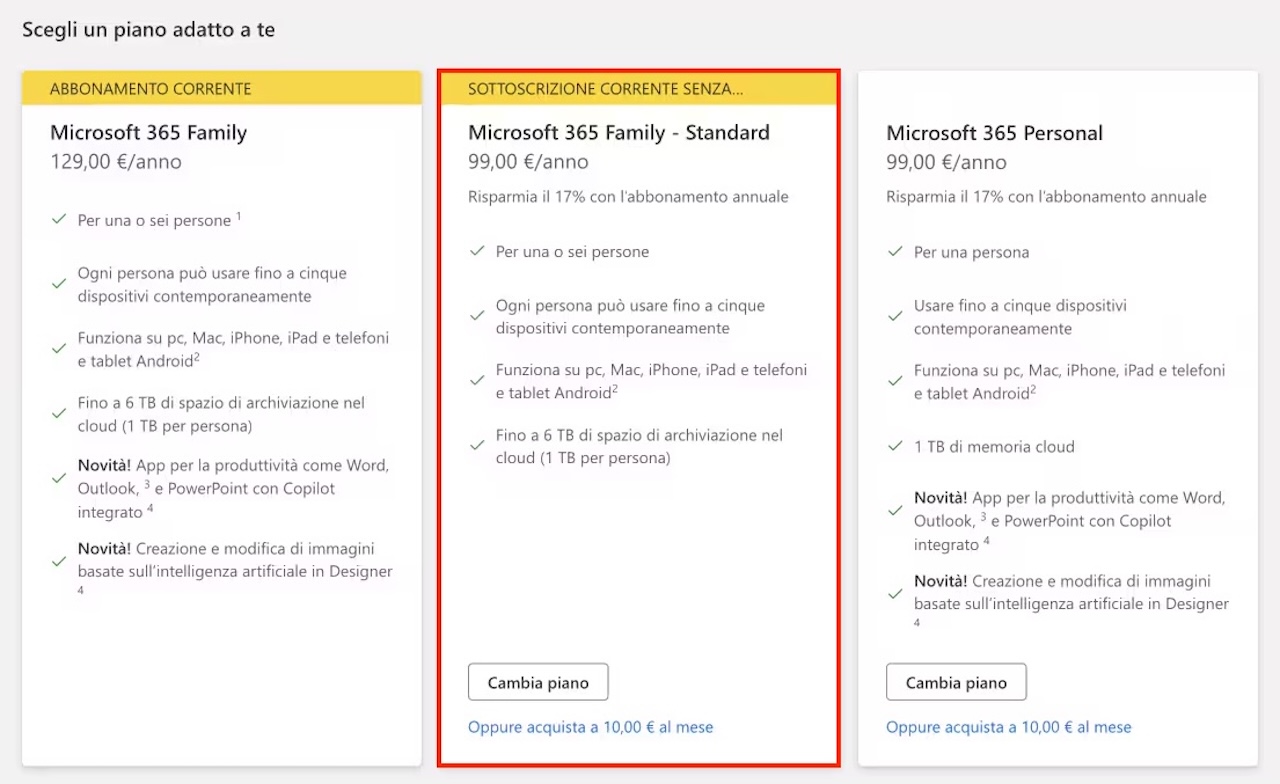Click checkmark beside 'Per una persona'

(x=895, y=251)
